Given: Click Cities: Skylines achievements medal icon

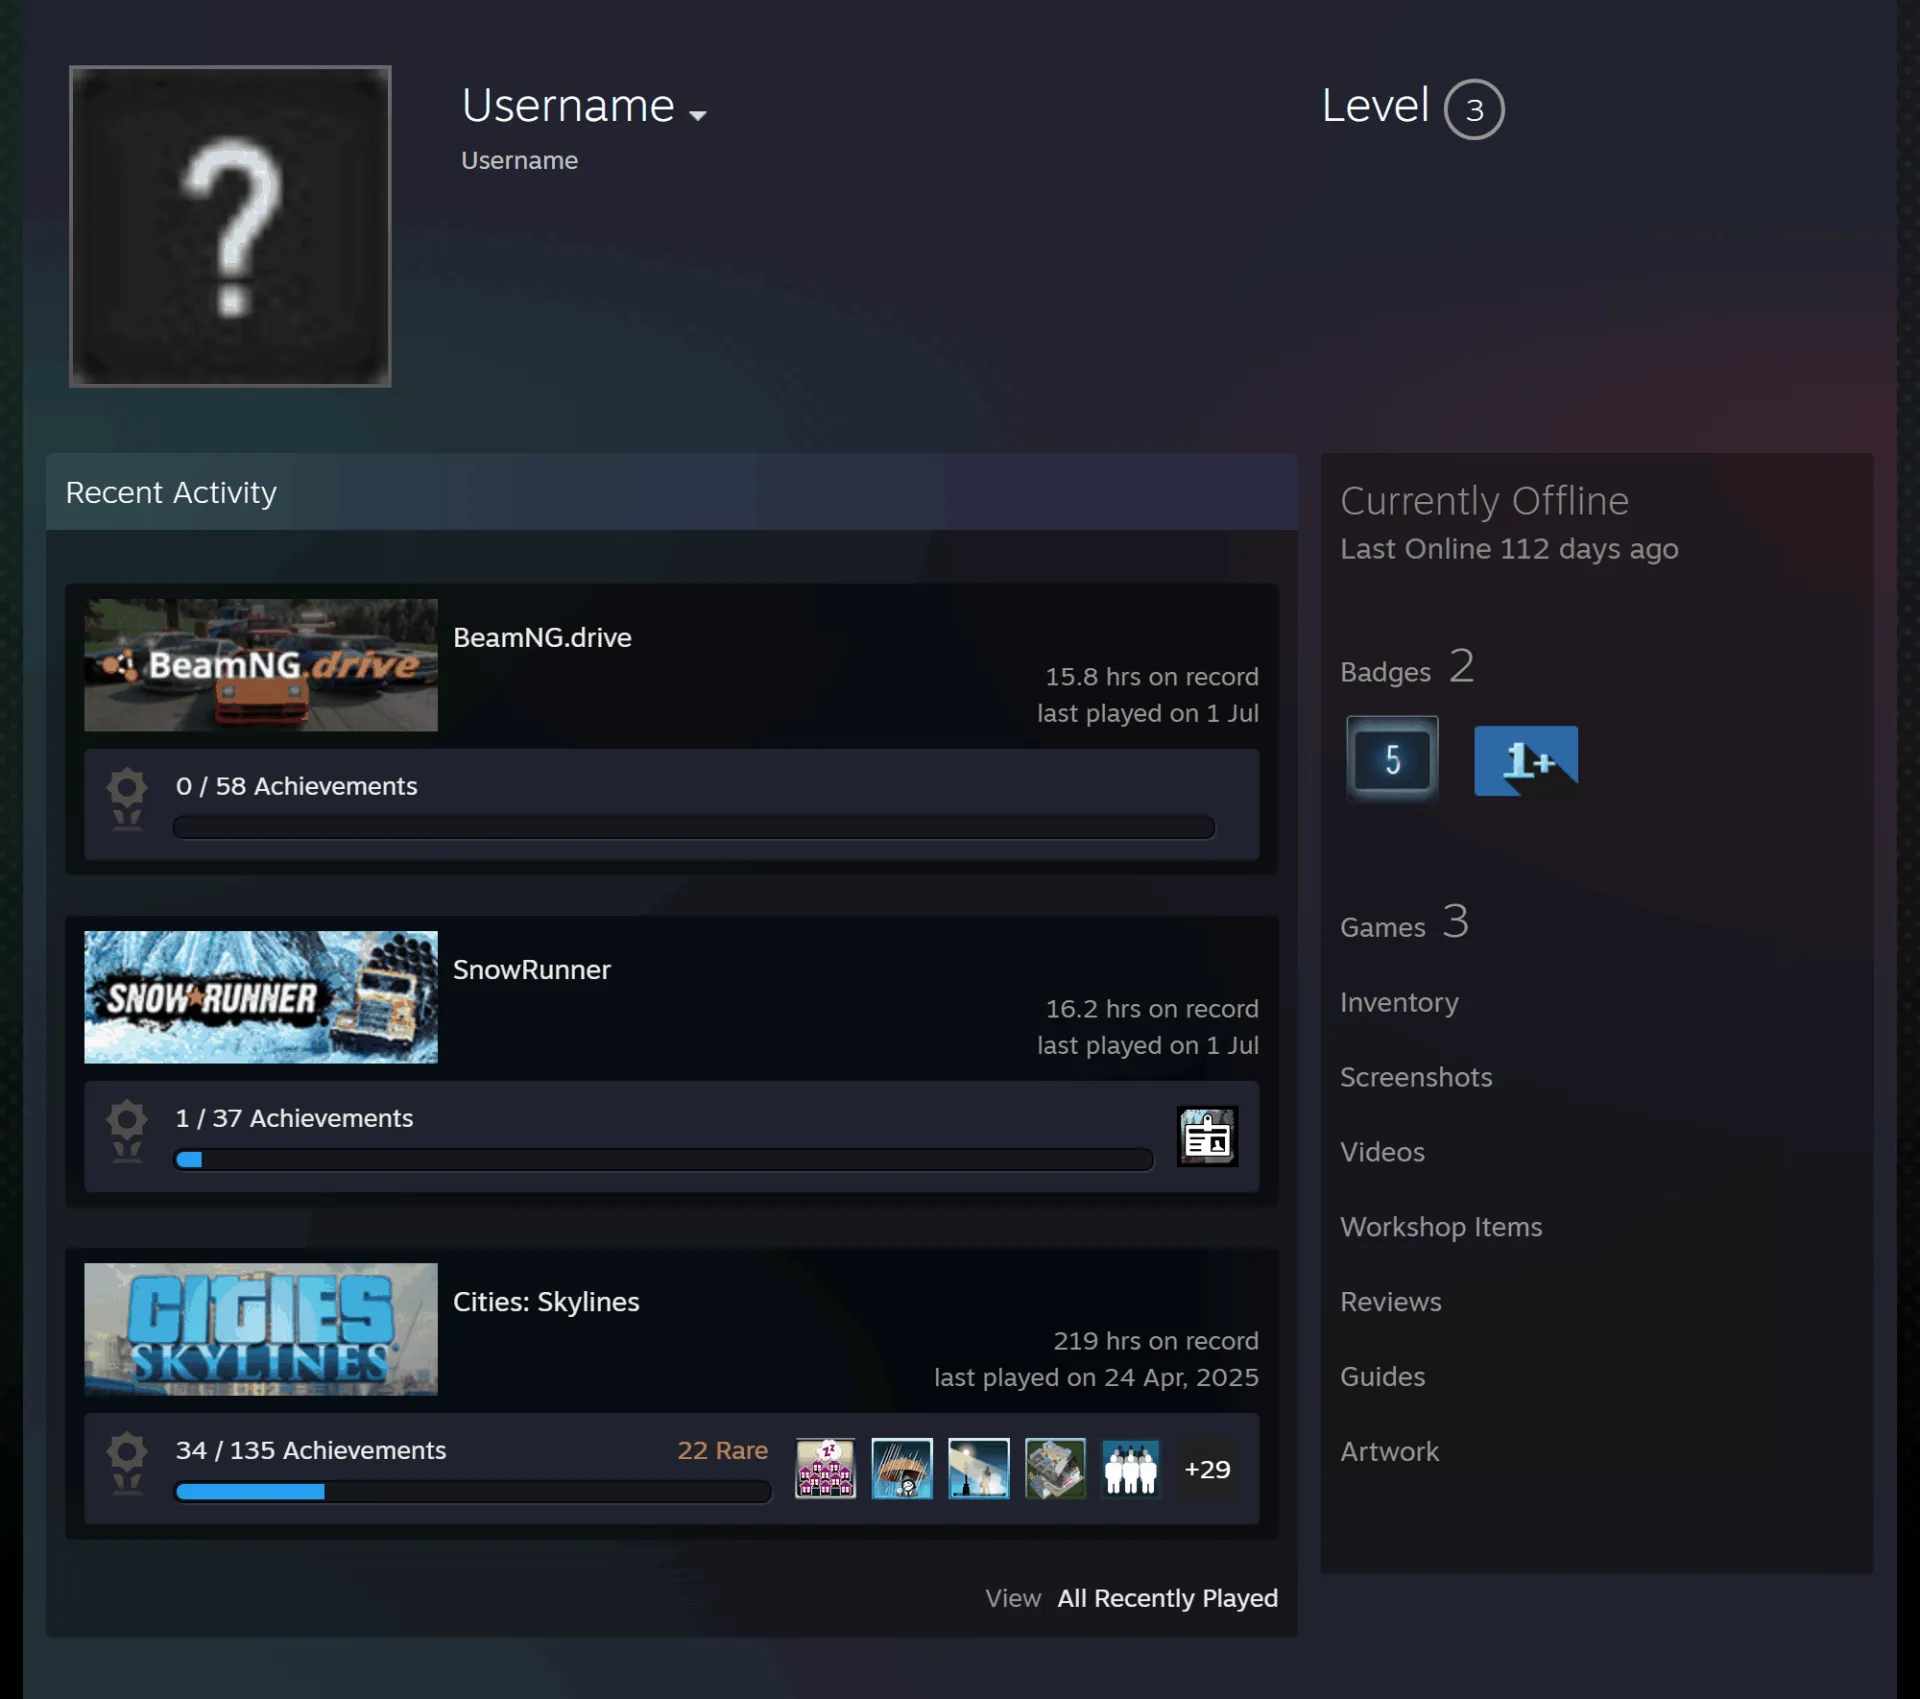Looking at the screenshot, I should [x=127, y=1463].
